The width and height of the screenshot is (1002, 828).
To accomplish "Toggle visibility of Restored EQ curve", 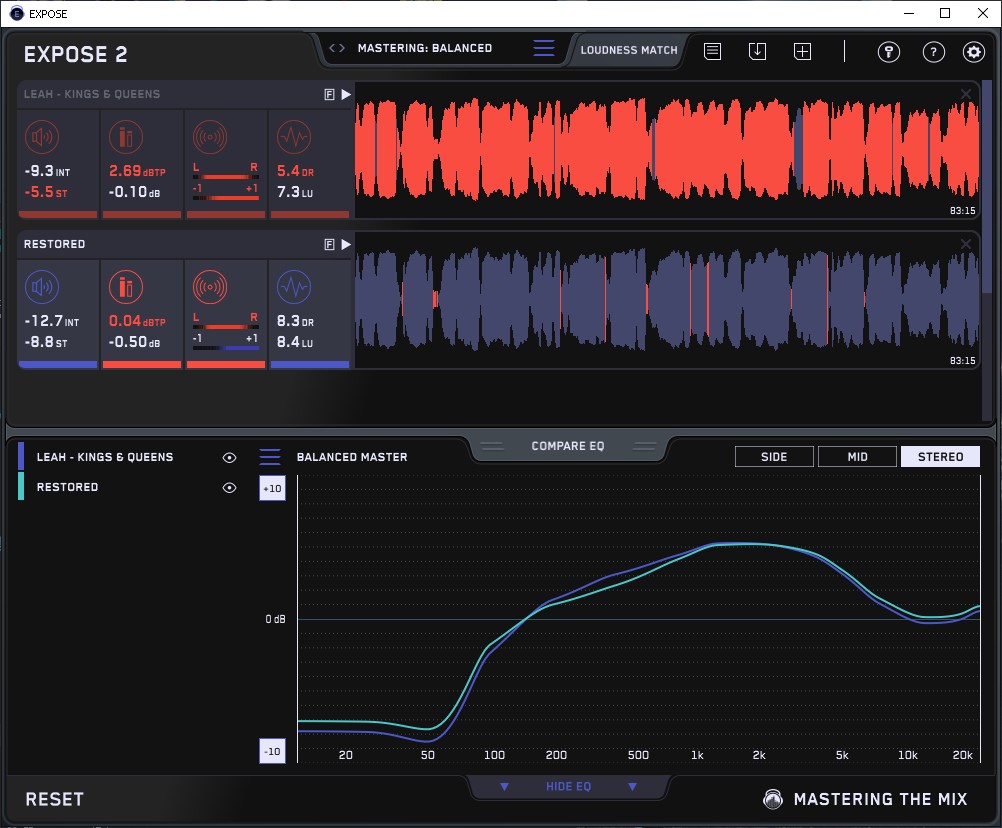I will [229, 487].
